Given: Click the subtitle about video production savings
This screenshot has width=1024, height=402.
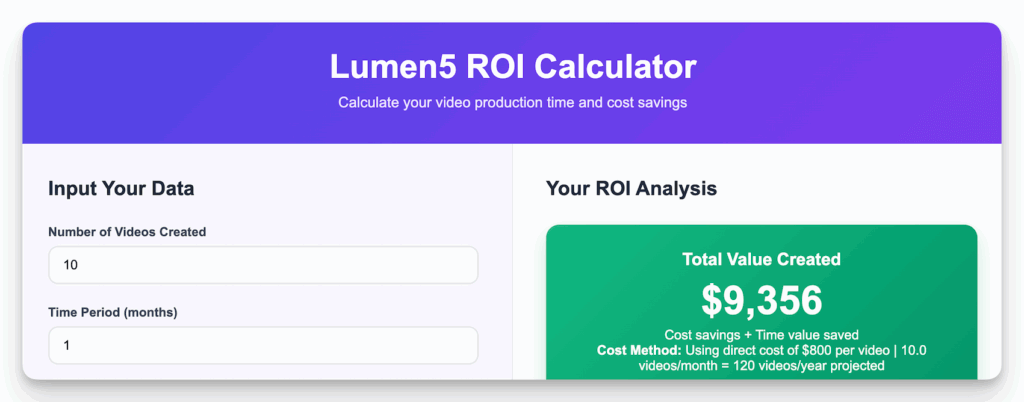Looking at the screenshot, I should (x=512, y=103).
